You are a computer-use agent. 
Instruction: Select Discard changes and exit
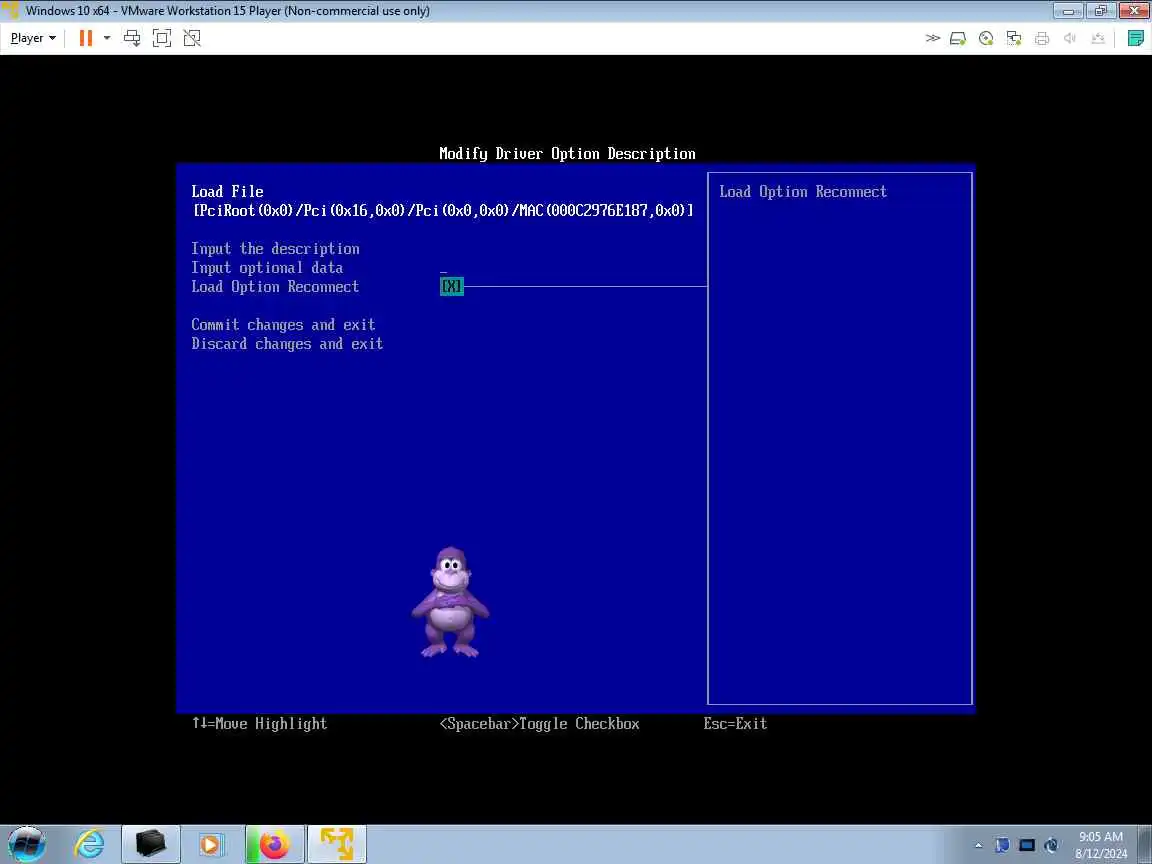[x=287, y=344]
